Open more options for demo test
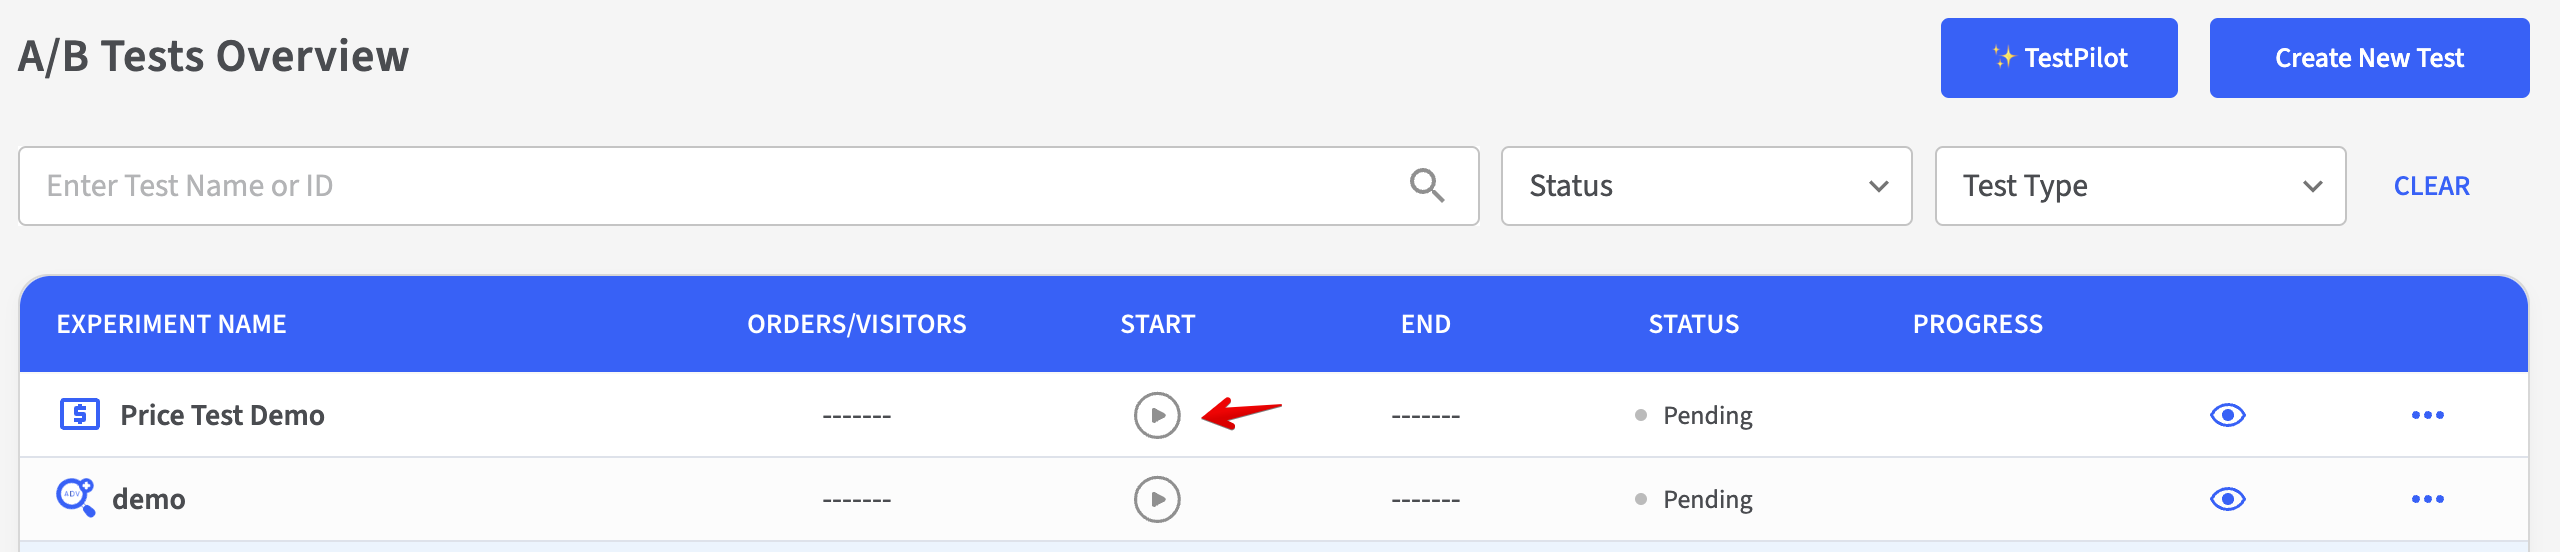The width and height of the screenshot is (2560, 552). tap(2427, 499)
